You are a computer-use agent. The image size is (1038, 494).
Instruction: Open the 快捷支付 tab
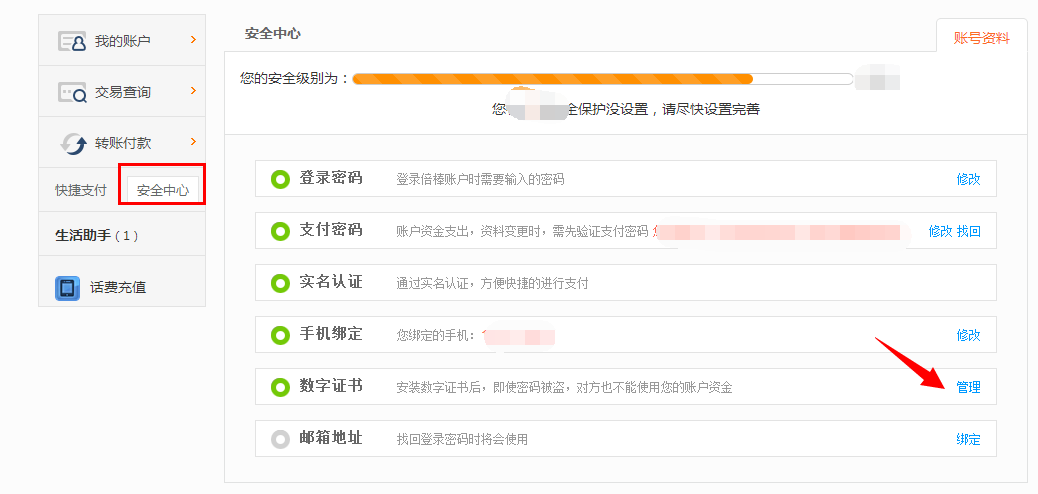81,190
